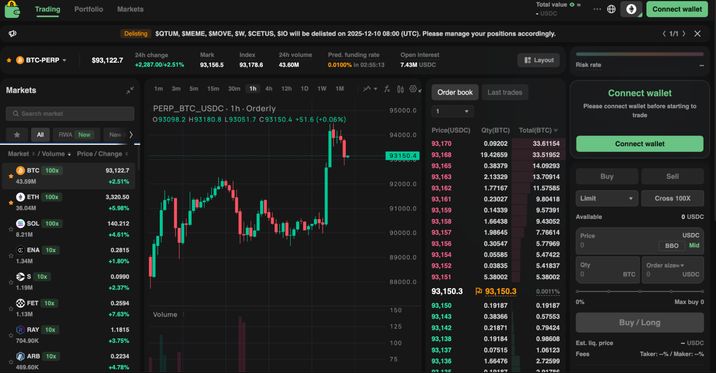The width and height of the screenshot is (716, 373).
Task: Click the RAY coin icon in the market list
Action: tap(21, 329)
